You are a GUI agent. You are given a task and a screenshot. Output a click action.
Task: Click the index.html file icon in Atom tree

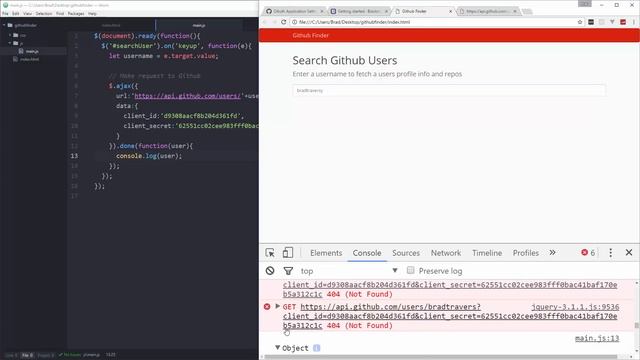point(16,59)
